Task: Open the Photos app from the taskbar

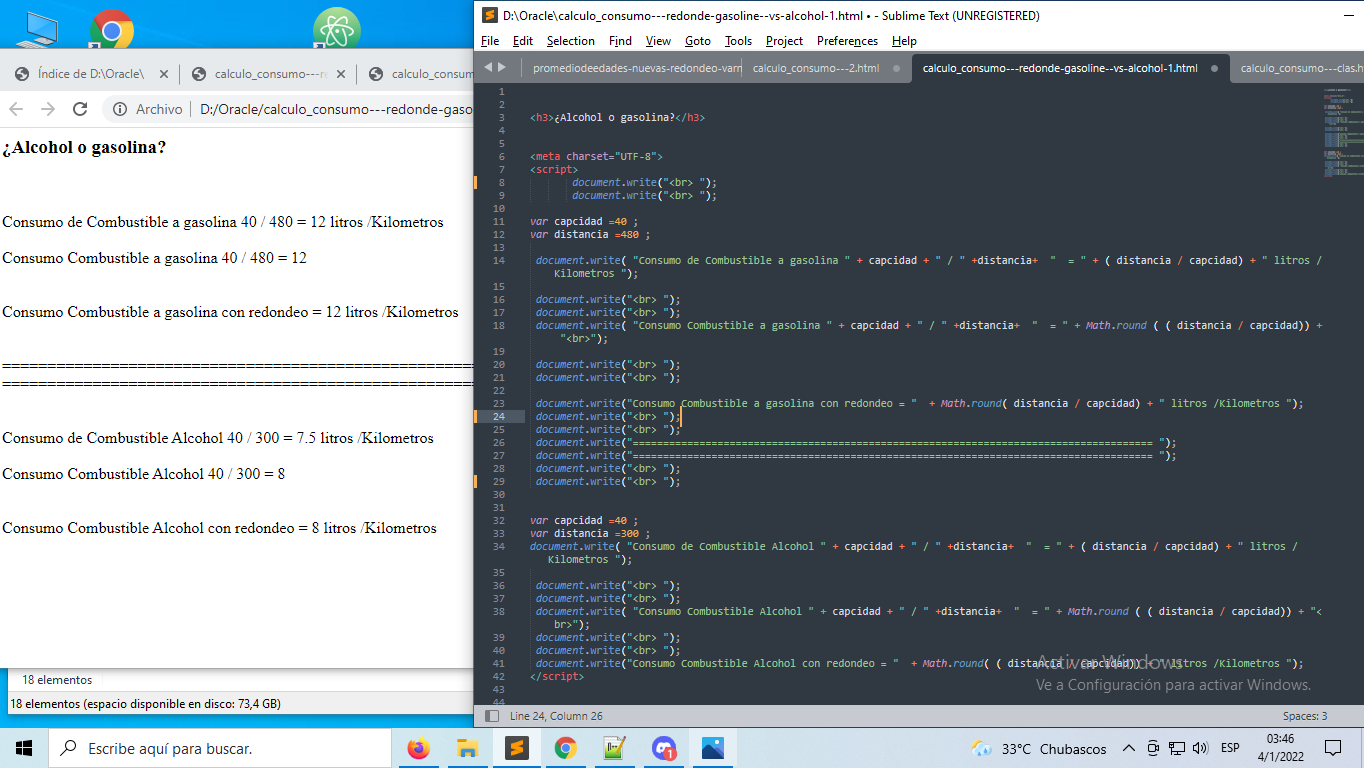Action: (x=713, y=748)
